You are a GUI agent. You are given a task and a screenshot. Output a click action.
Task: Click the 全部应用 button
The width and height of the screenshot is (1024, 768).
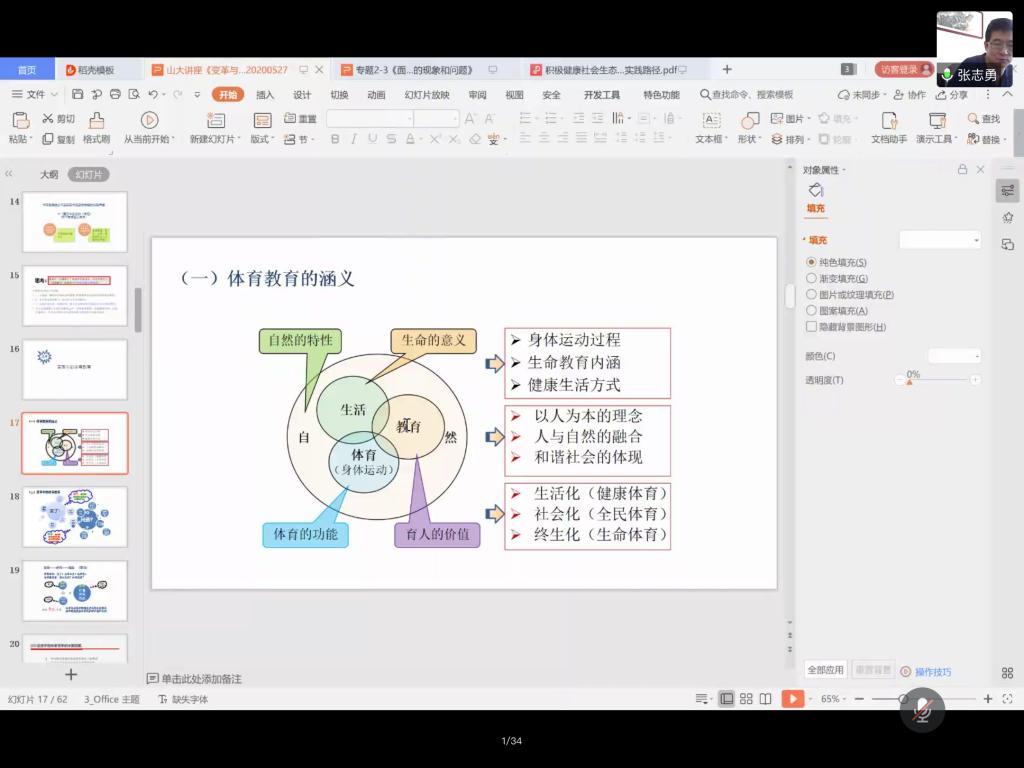(x=826, y=670)
